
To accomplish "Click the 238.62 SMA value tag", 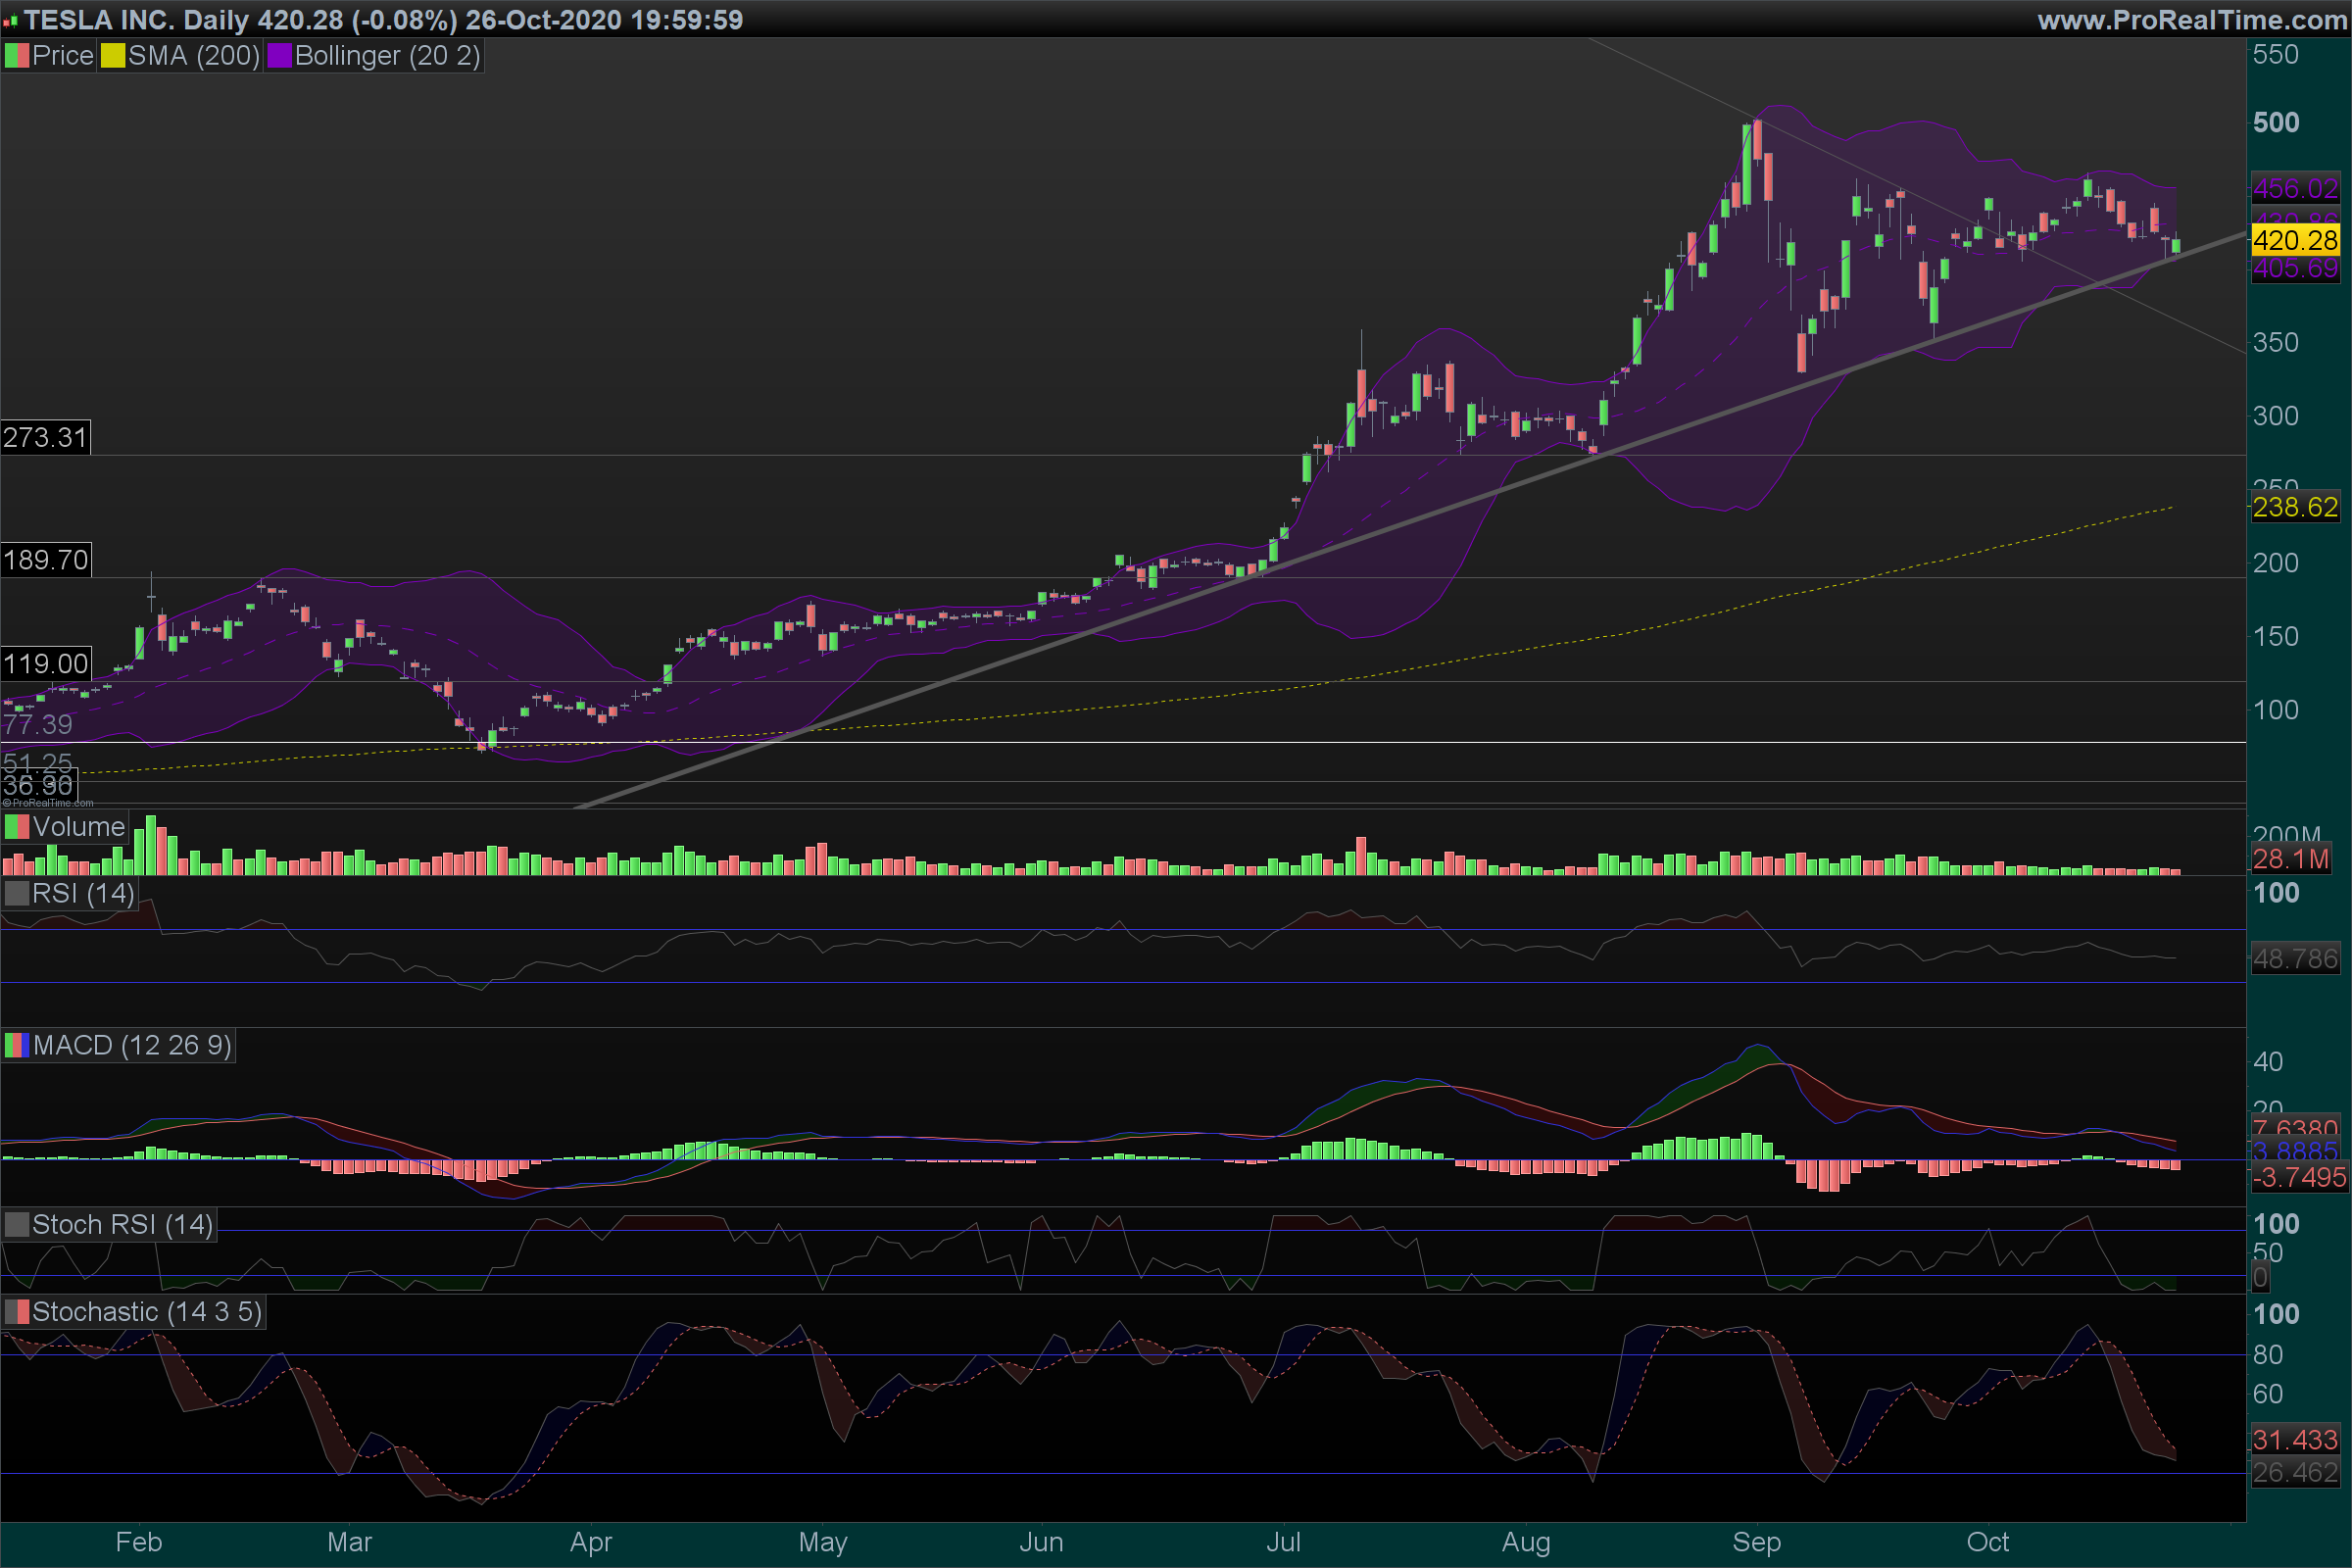I will pyautogui.click(x=2295, y=507).
